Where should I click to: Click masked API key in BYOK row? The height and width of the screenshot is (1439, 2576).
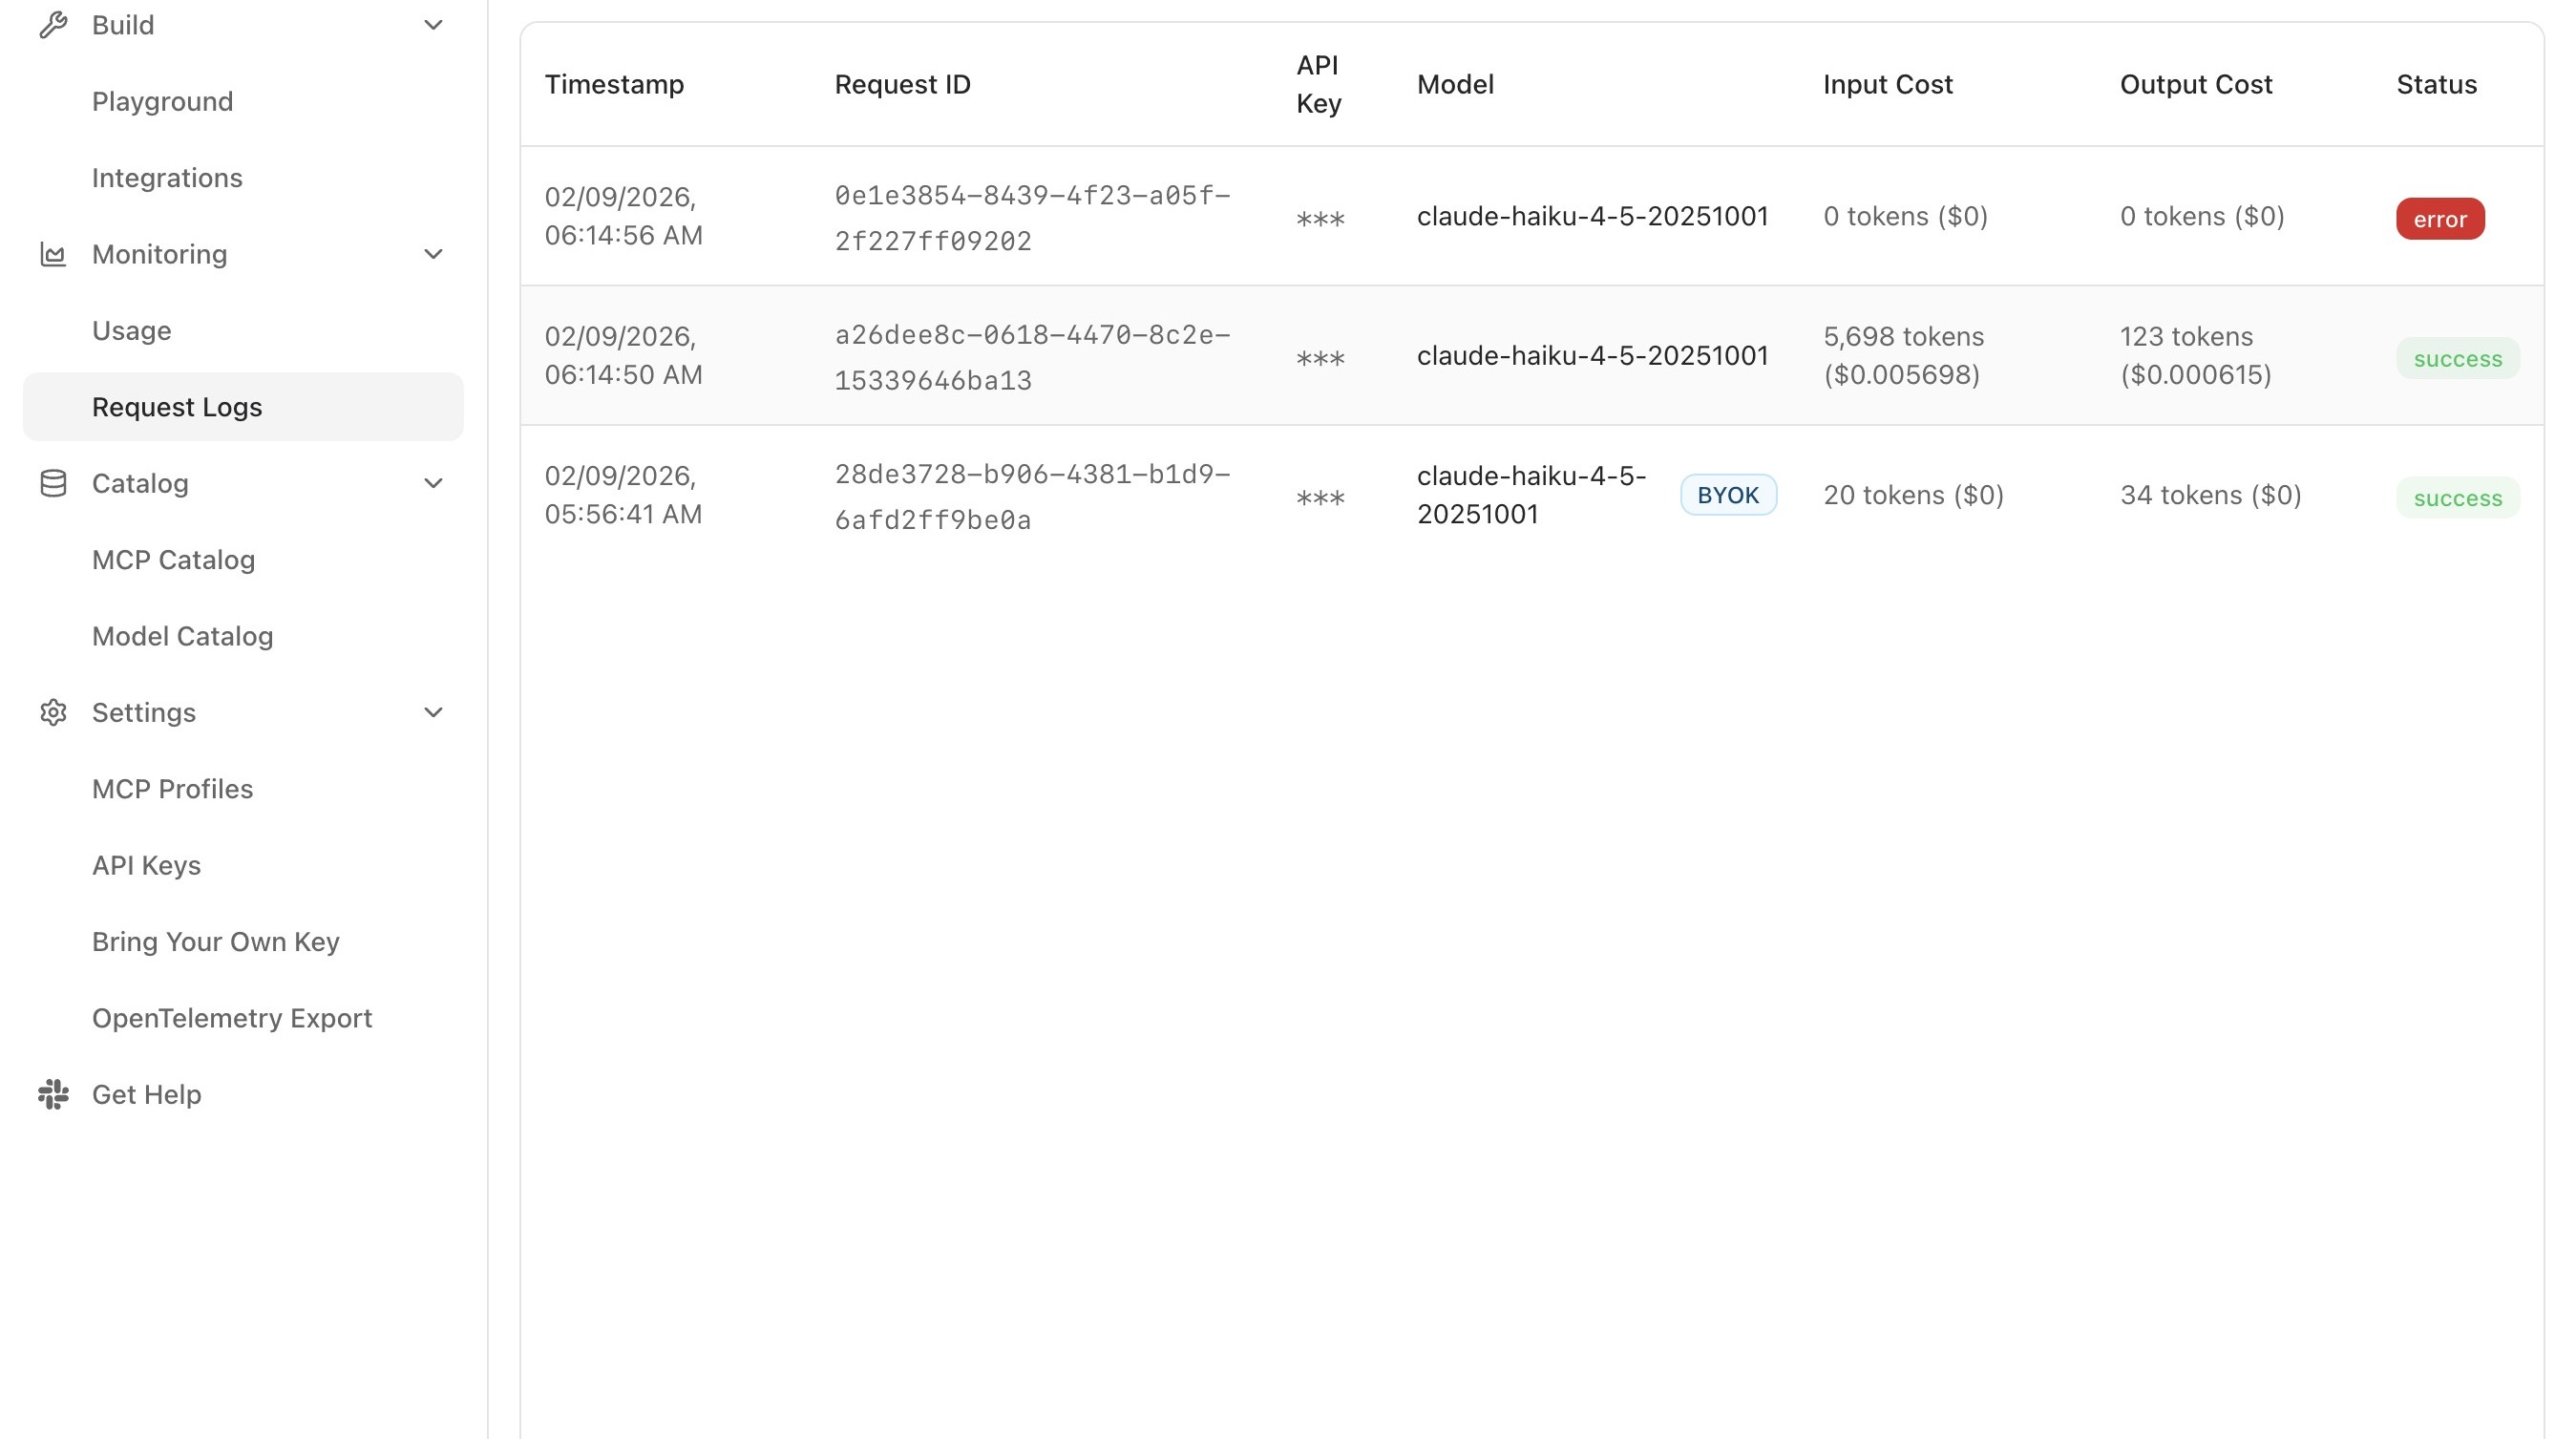[1320, 497]
